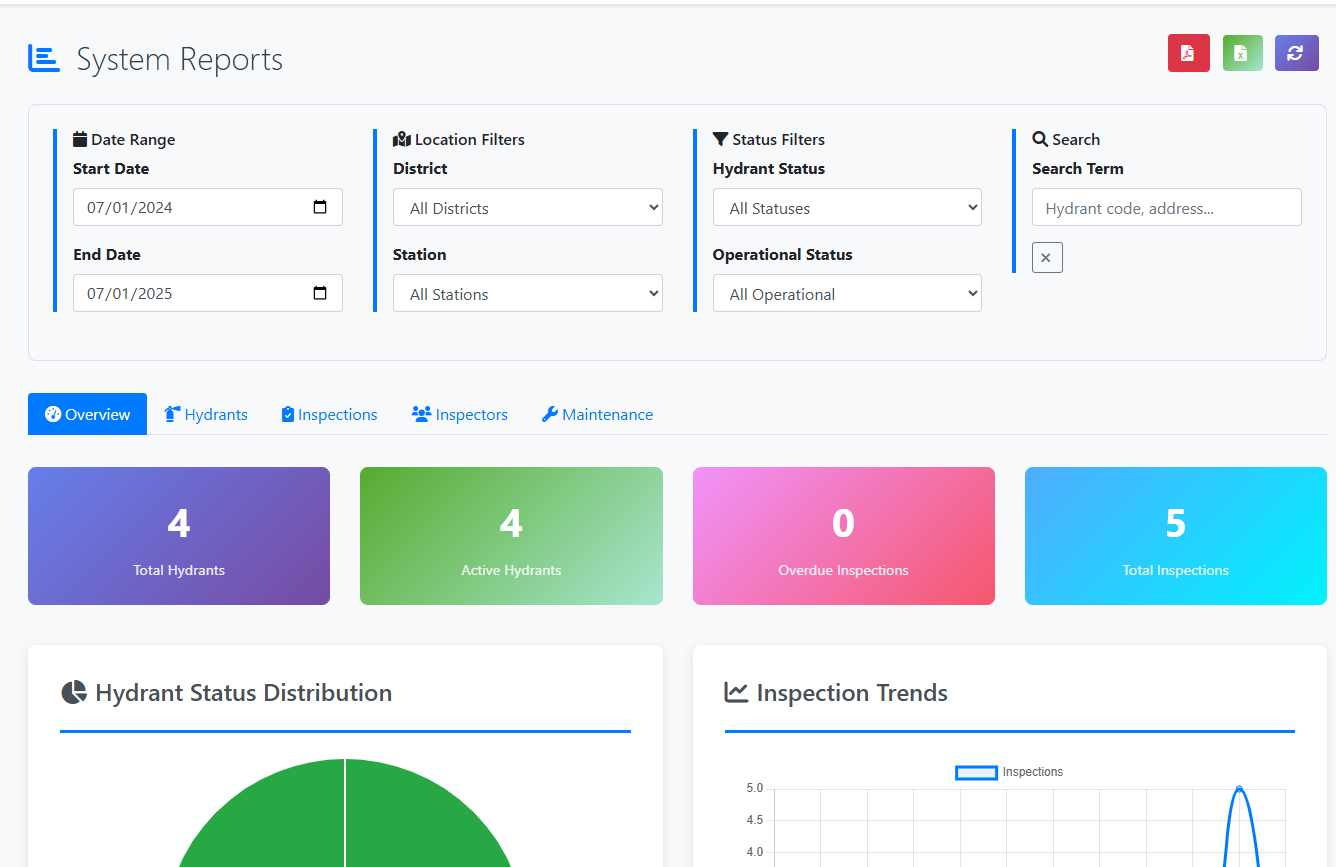The width and height of the screenshot is (1336, 867).
Task: Open calendar picker icon for End Date
Action: (x=320, y=293)
